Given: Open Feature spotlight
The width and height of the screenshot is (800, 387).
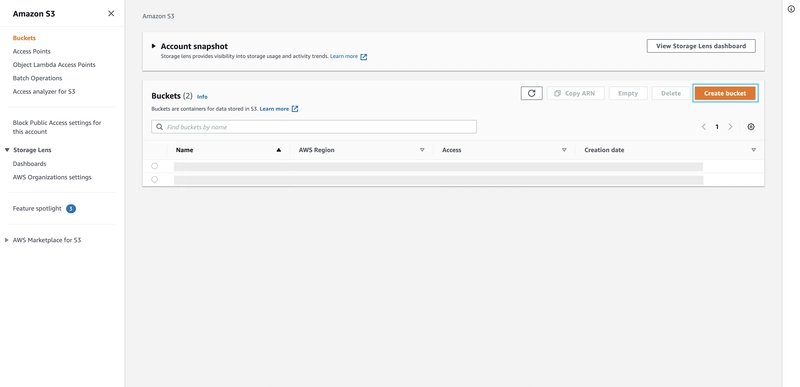Looking at the screenshot, I should pos(37,209).
